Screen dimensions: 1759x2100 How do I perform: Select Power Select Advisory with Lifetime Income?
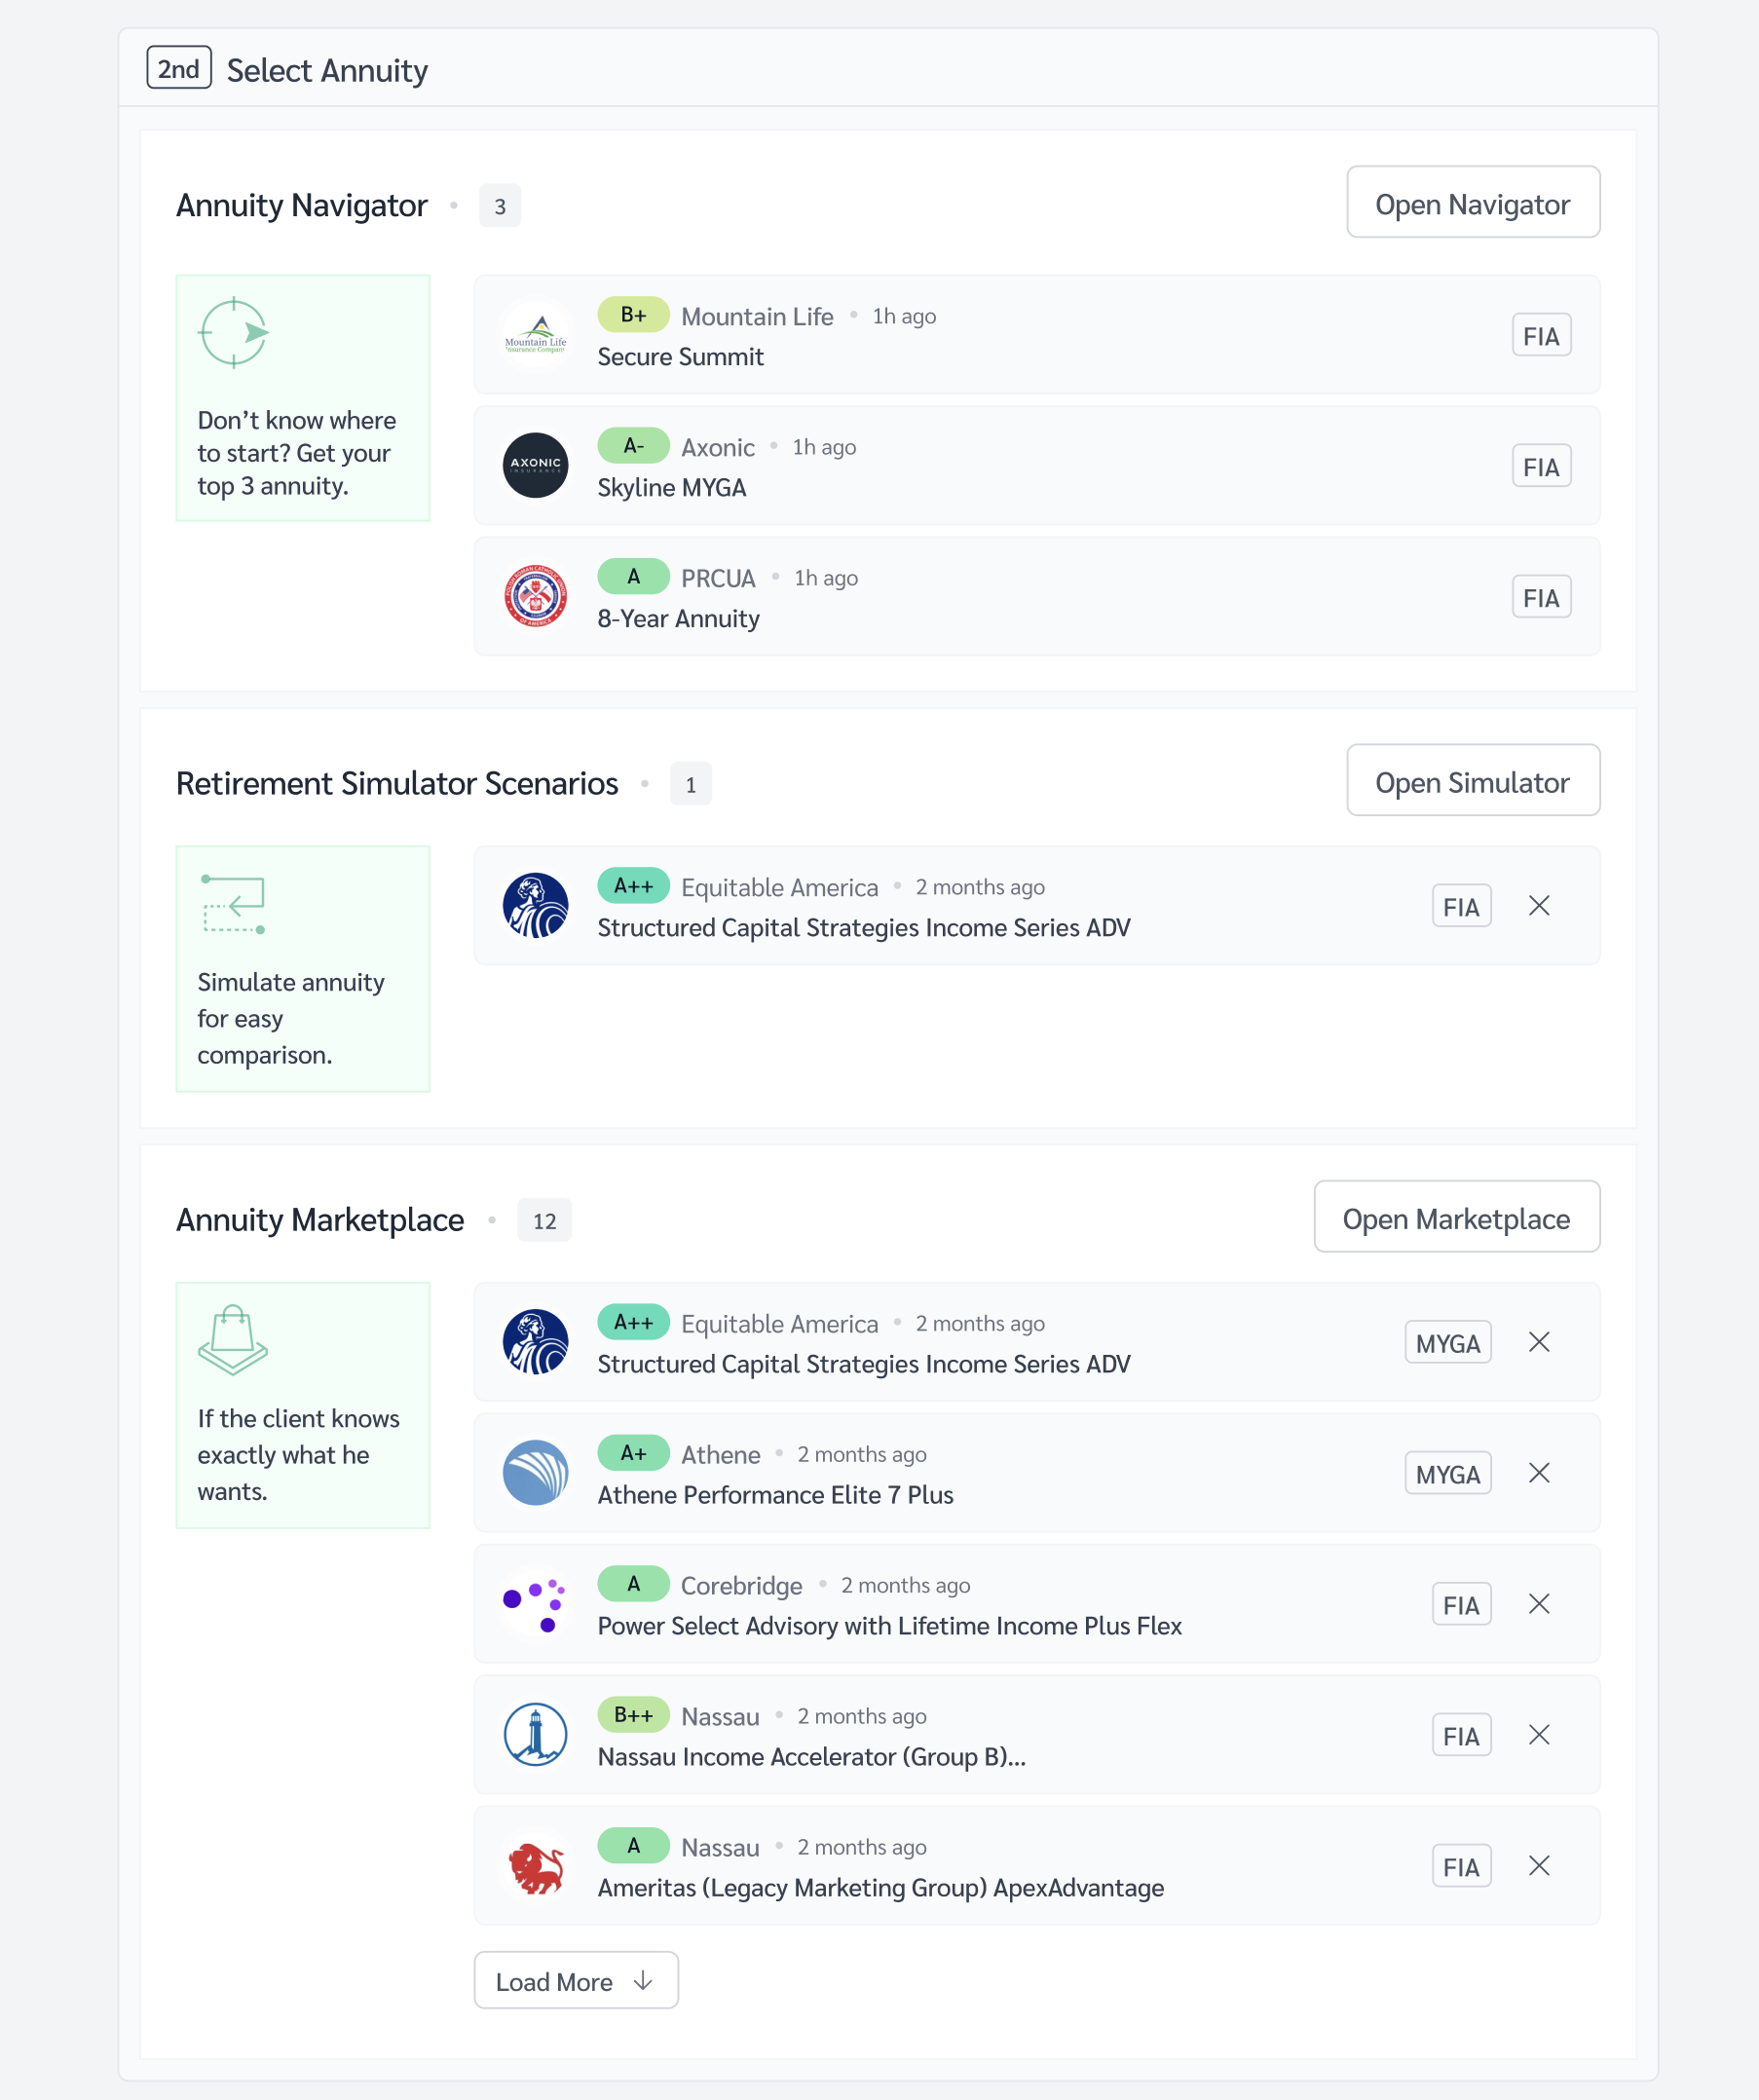tap(1036, 1604)
